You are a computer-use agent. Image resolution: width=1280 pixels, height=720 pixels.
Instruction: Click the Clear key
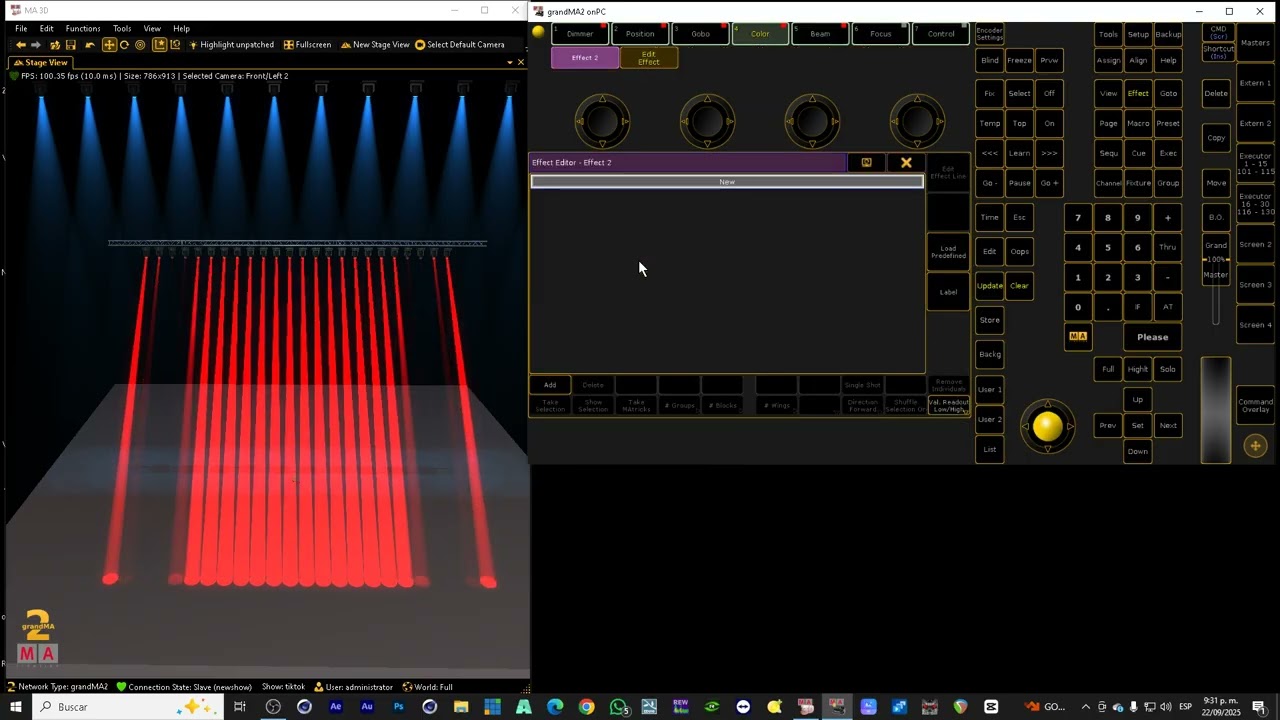click(x=1019, y=286)
